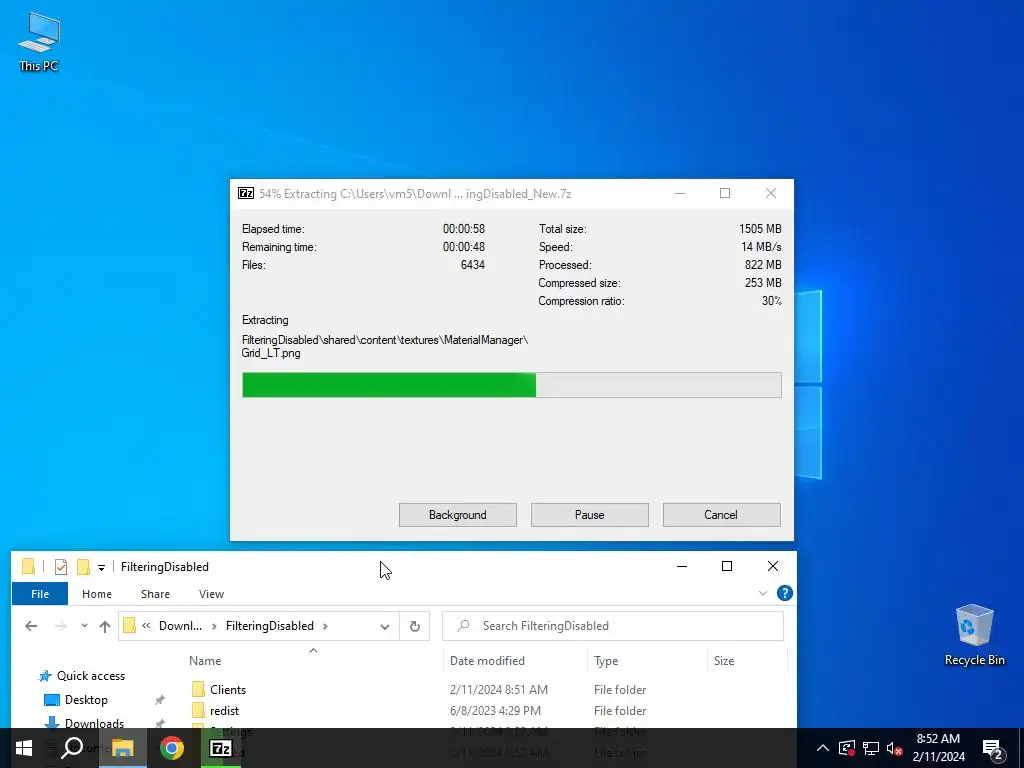
Task: Click the breadcrumb overflow chevrons
Action: click(x=146, y=626)
